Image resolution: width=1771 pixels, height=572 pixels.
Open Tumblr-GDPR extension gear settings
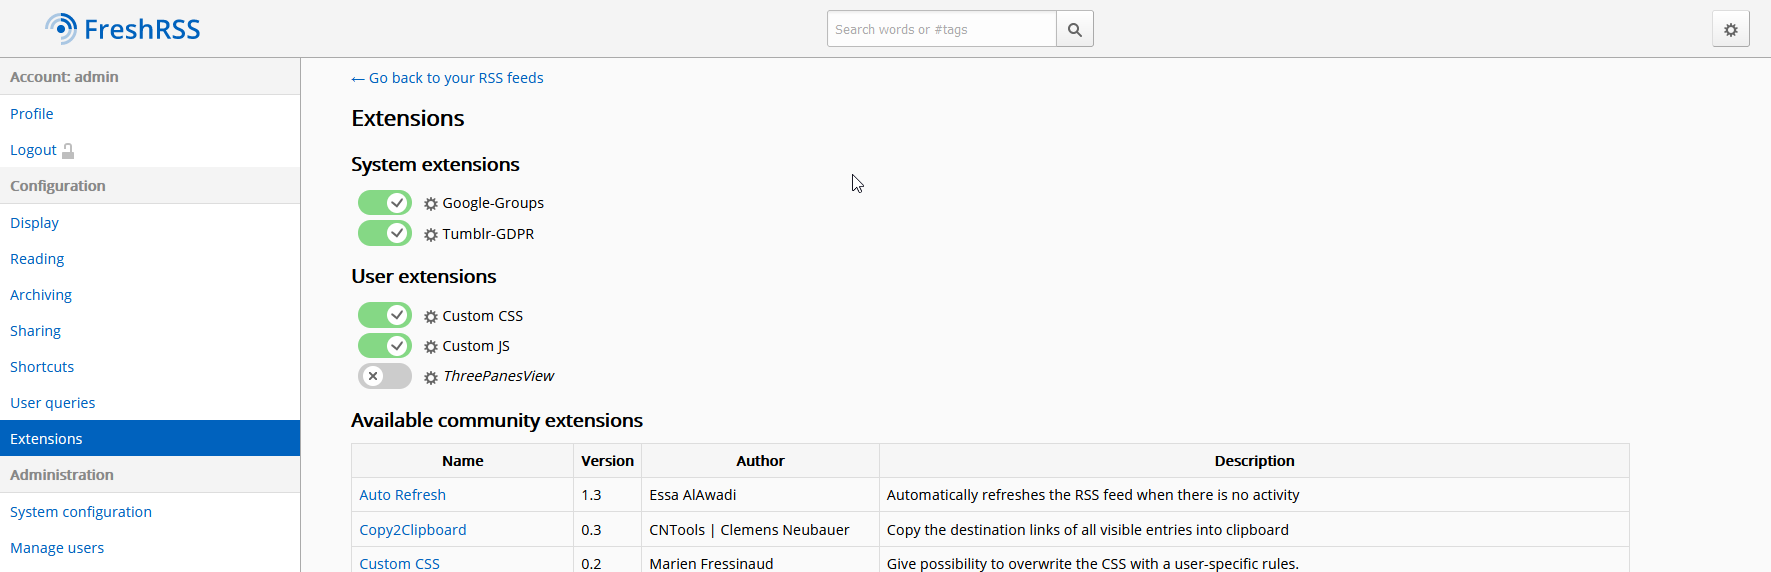pos(431,235)
